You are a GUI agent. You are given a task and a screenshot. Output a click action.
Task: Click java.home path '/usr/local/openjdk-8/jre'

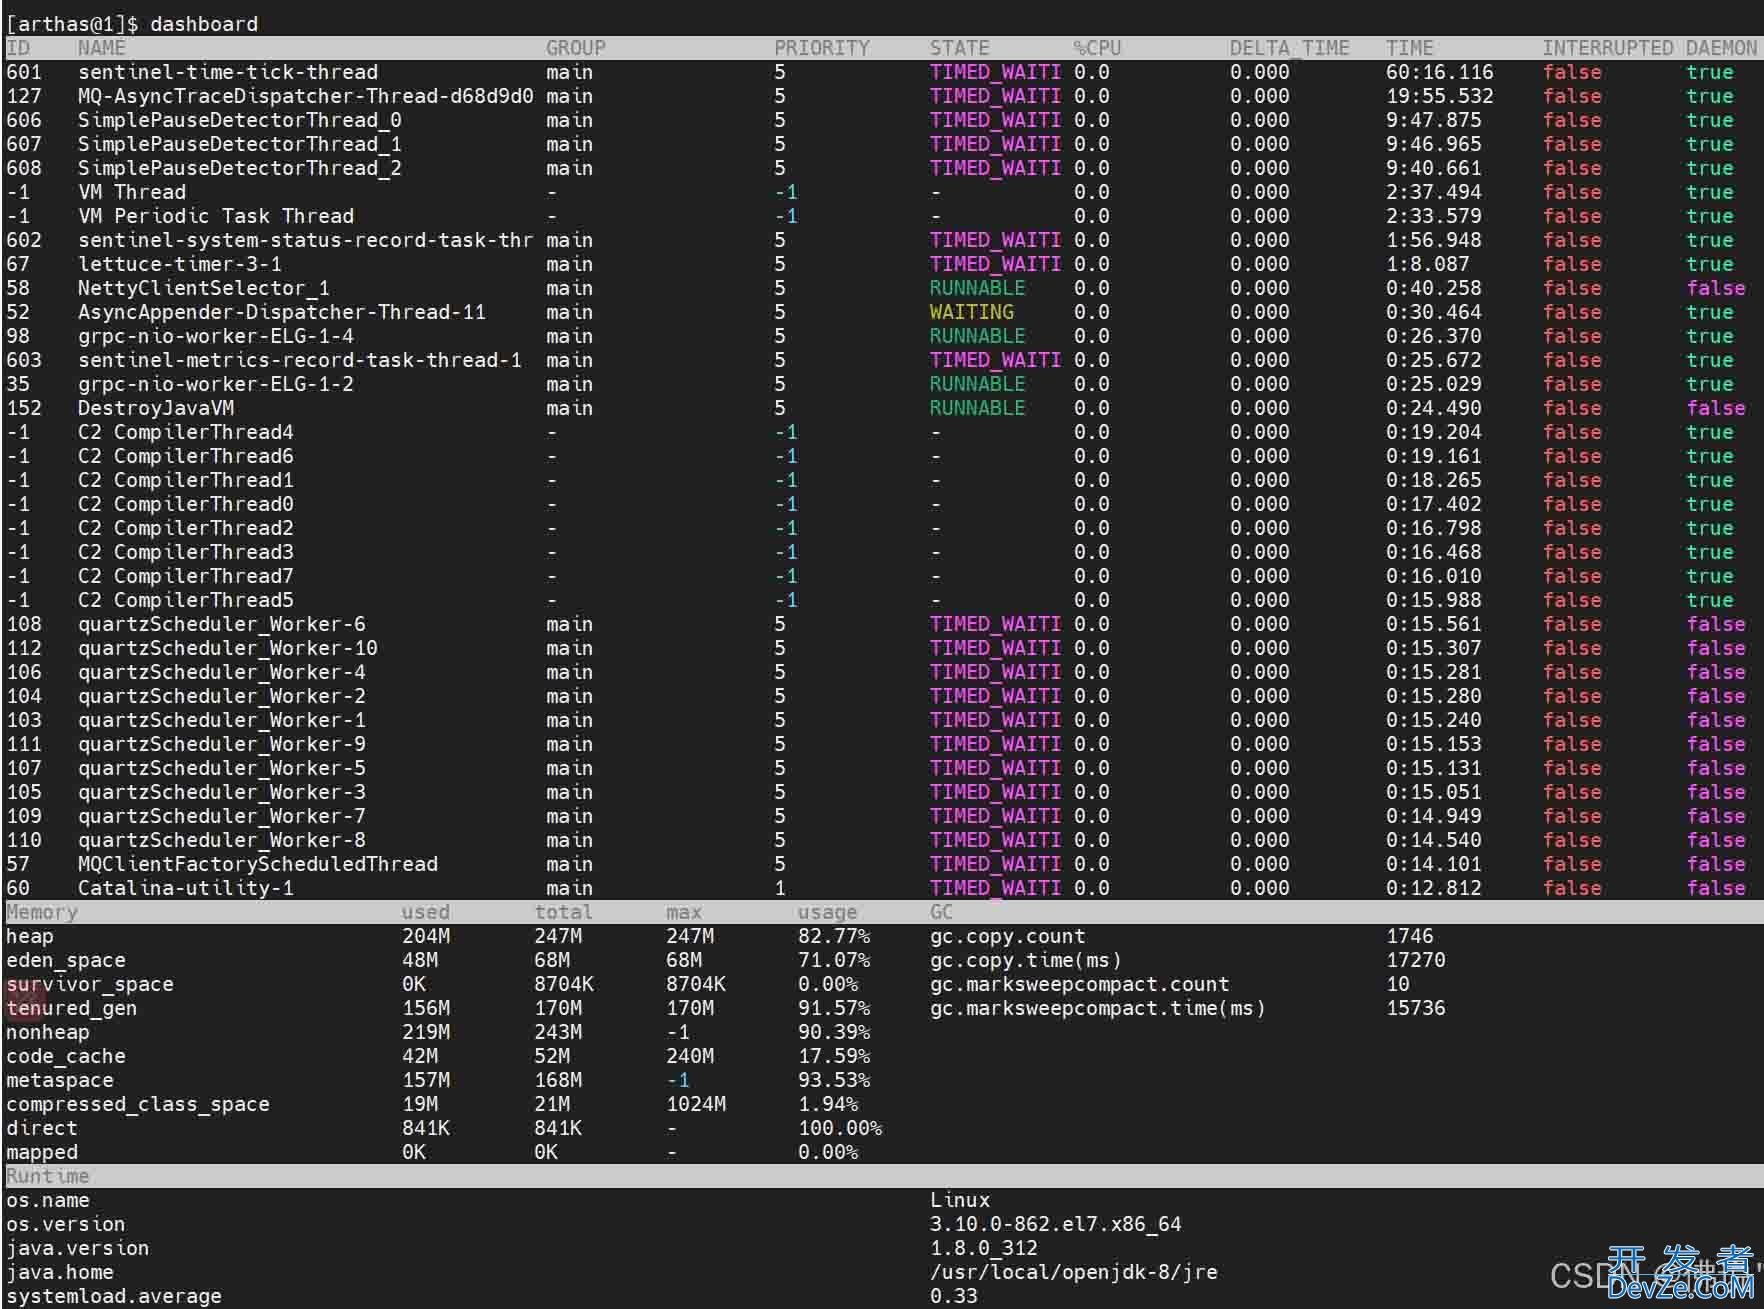[x=1074, y=1272]
